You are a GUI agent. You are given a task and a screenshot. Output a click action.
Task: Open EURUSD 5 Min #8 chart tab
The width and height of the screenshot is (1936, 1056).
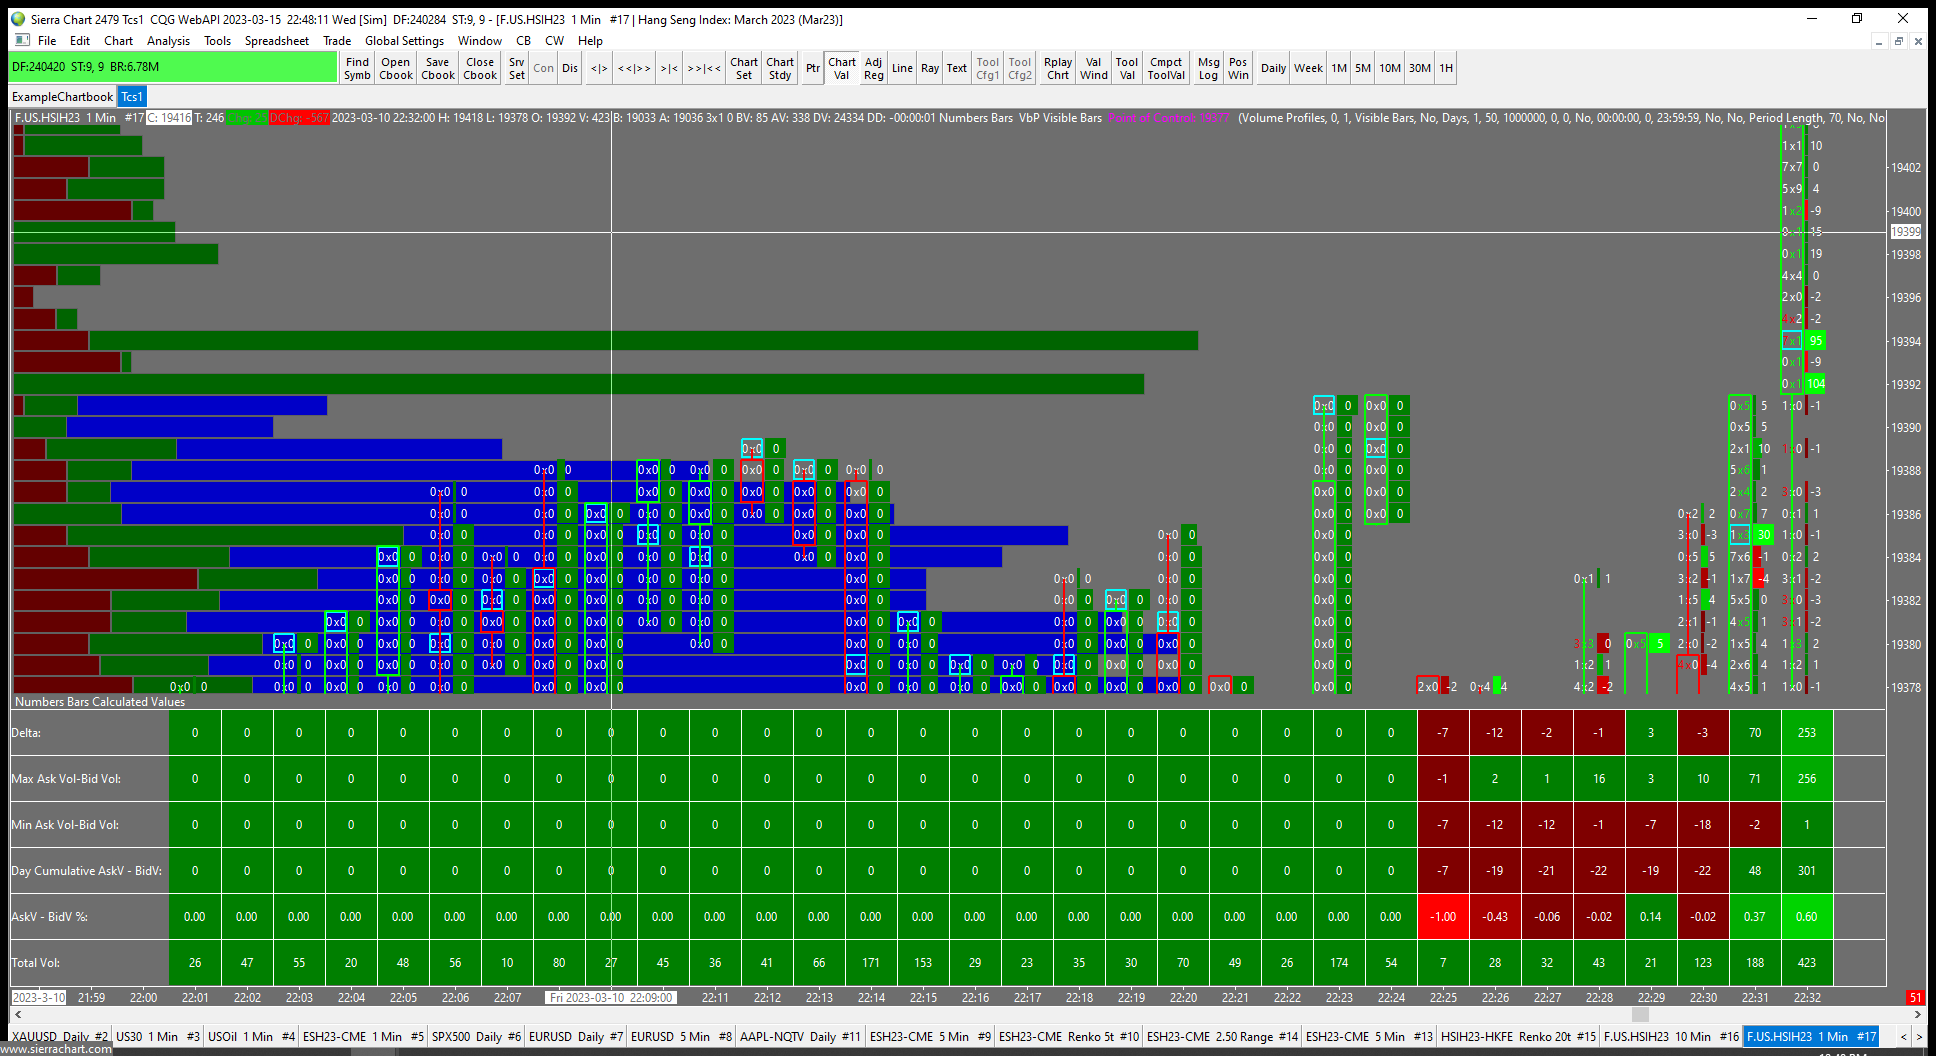(x=681, y=1037)
